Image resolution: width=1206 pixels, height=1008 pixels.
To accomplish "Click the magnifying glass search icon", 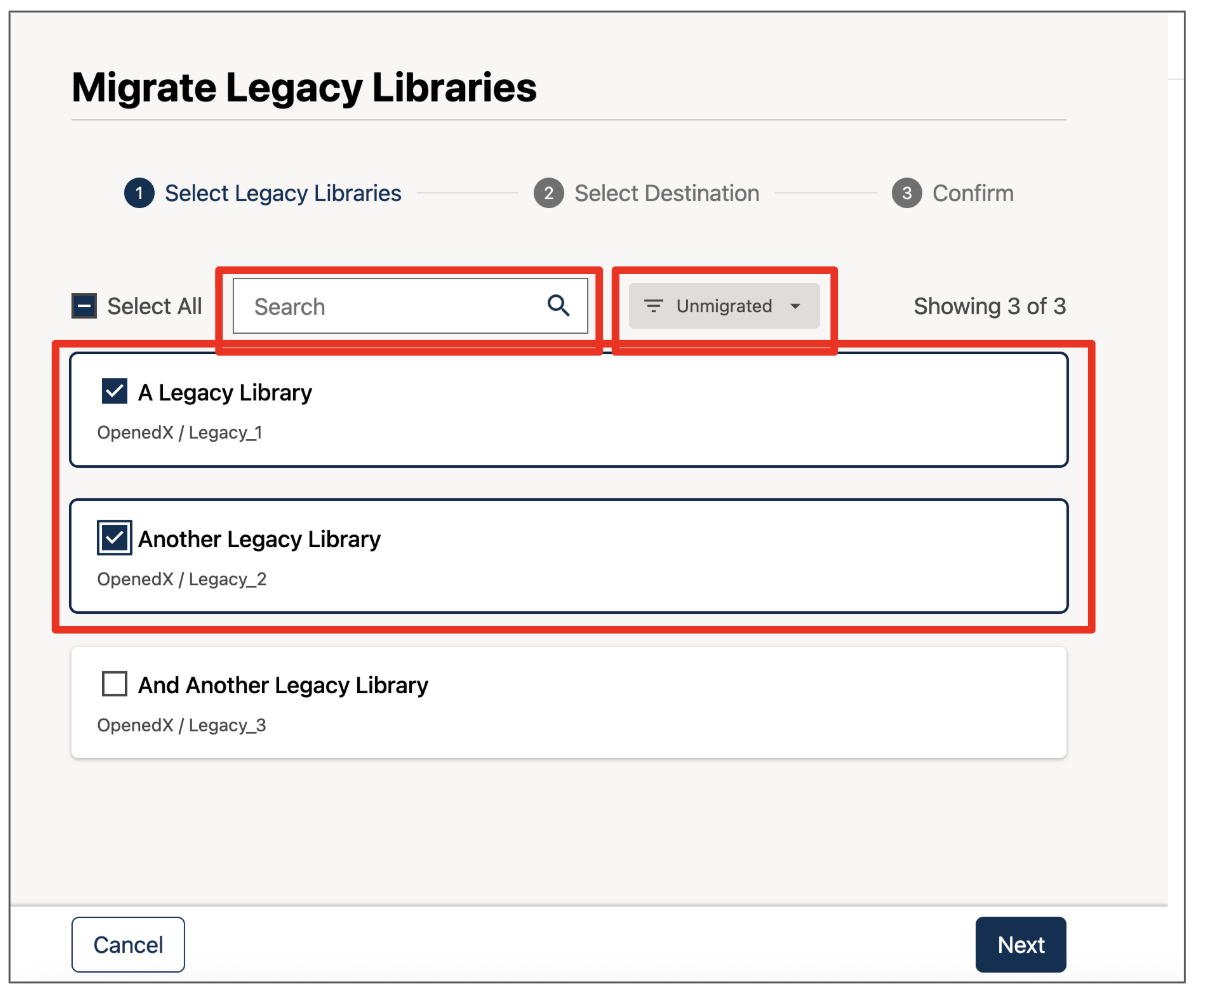I will pos(558,306).
